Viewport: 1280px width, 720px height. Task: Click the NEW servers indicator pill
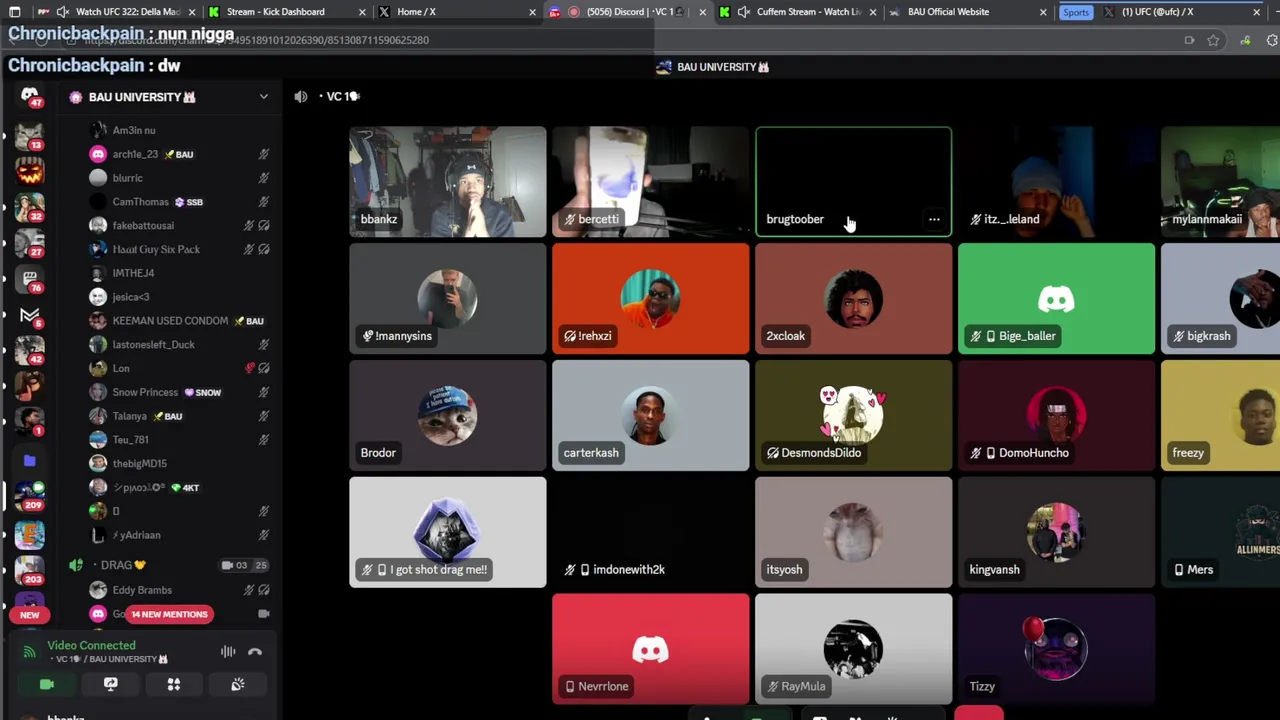[x=29, y=615]
